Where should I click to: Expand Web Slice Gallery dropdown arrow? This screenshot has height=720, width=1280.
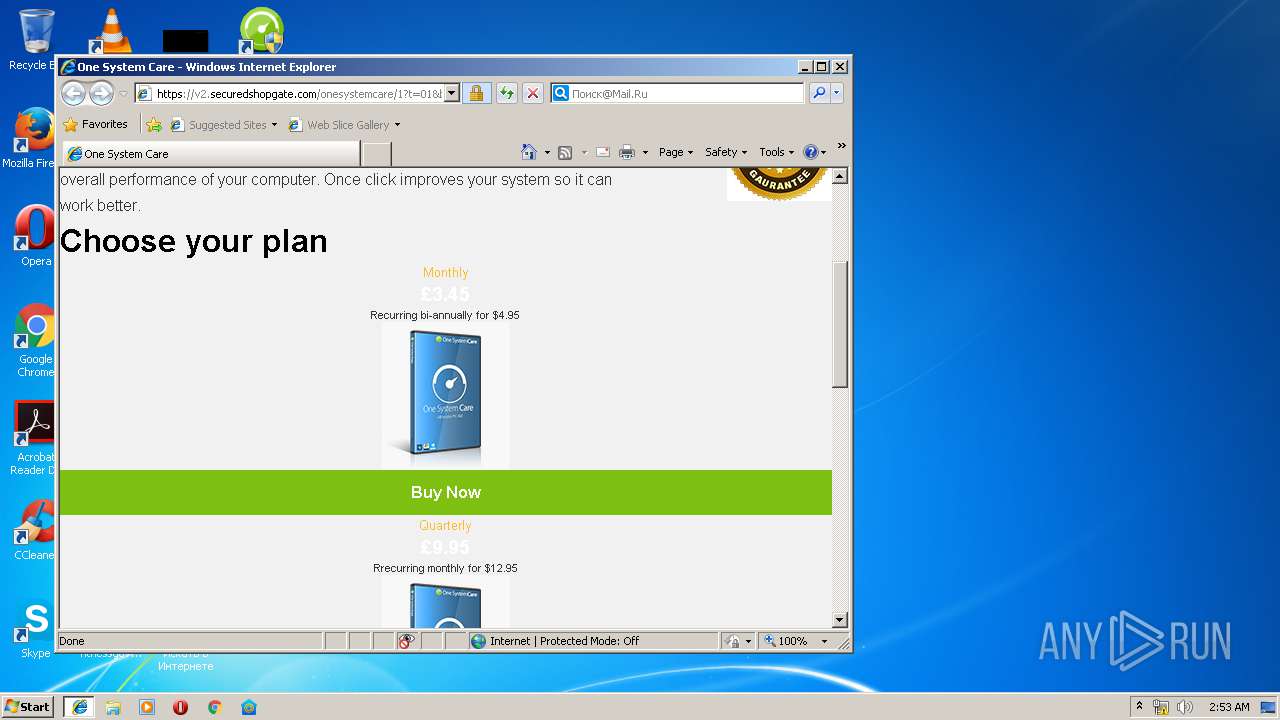(397, 125)
